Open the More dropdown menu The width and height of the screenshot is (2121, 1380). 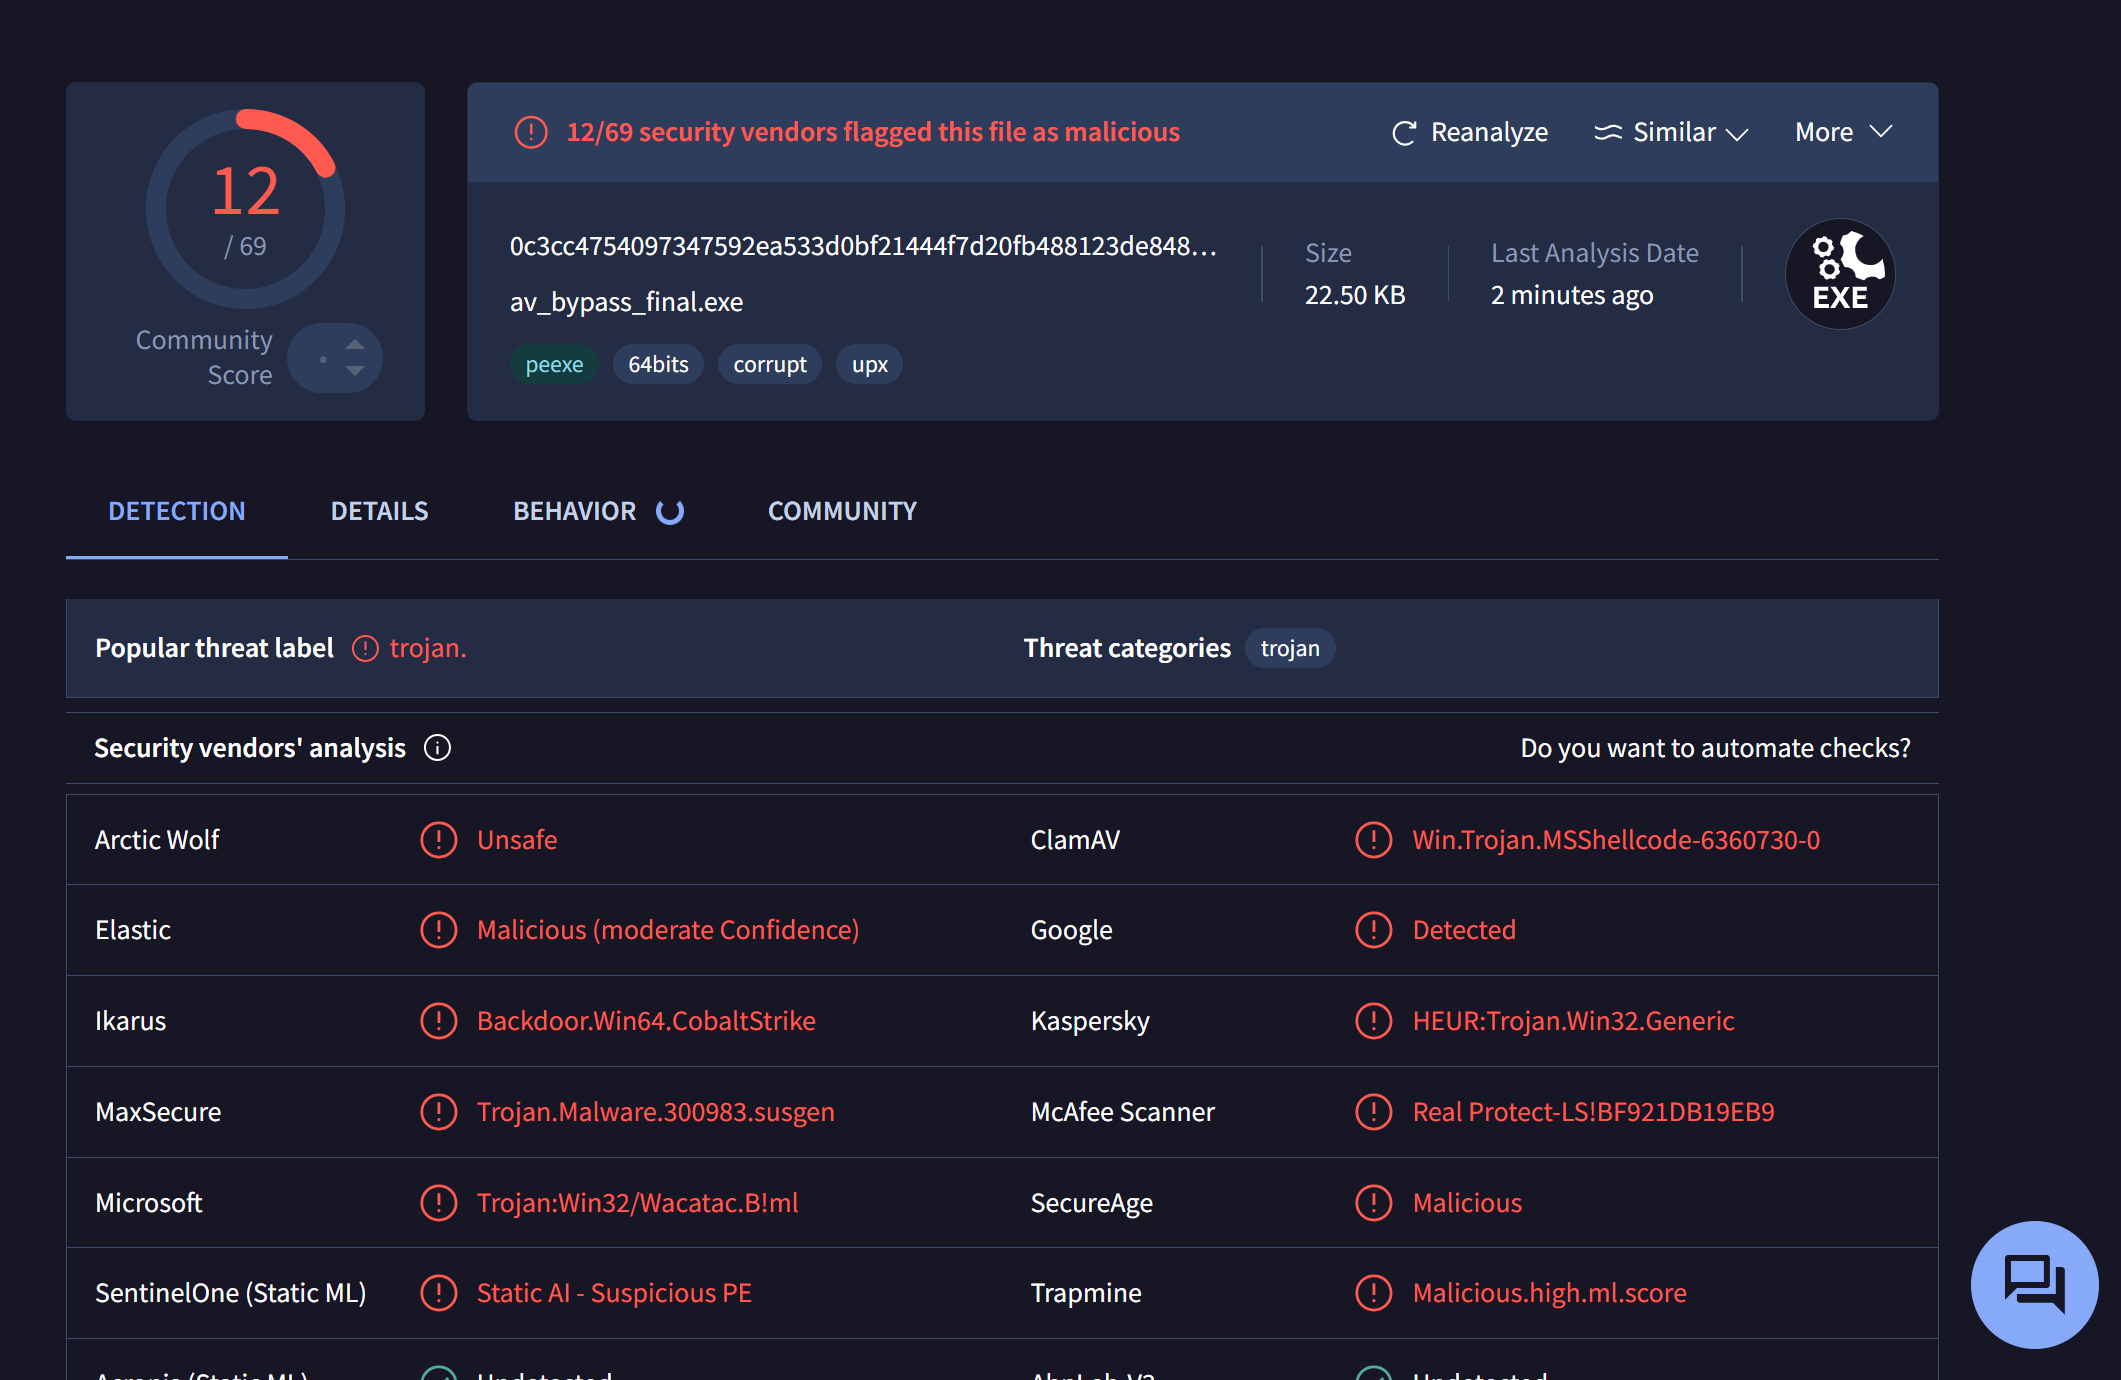point(1843,132)
